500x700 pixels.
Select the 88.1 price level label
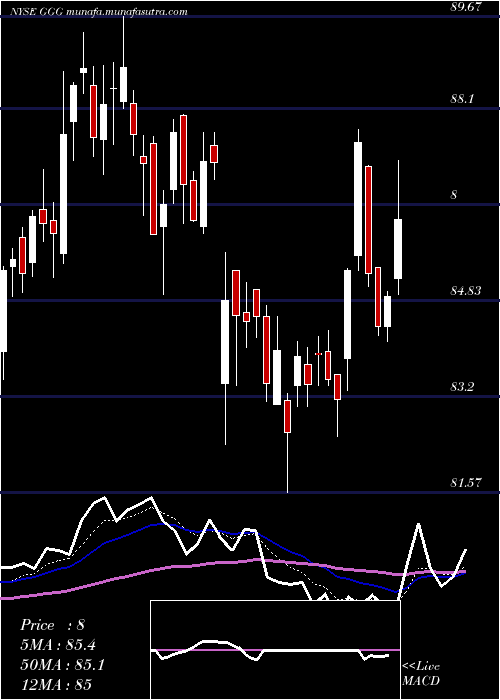(x=462, y=99)
